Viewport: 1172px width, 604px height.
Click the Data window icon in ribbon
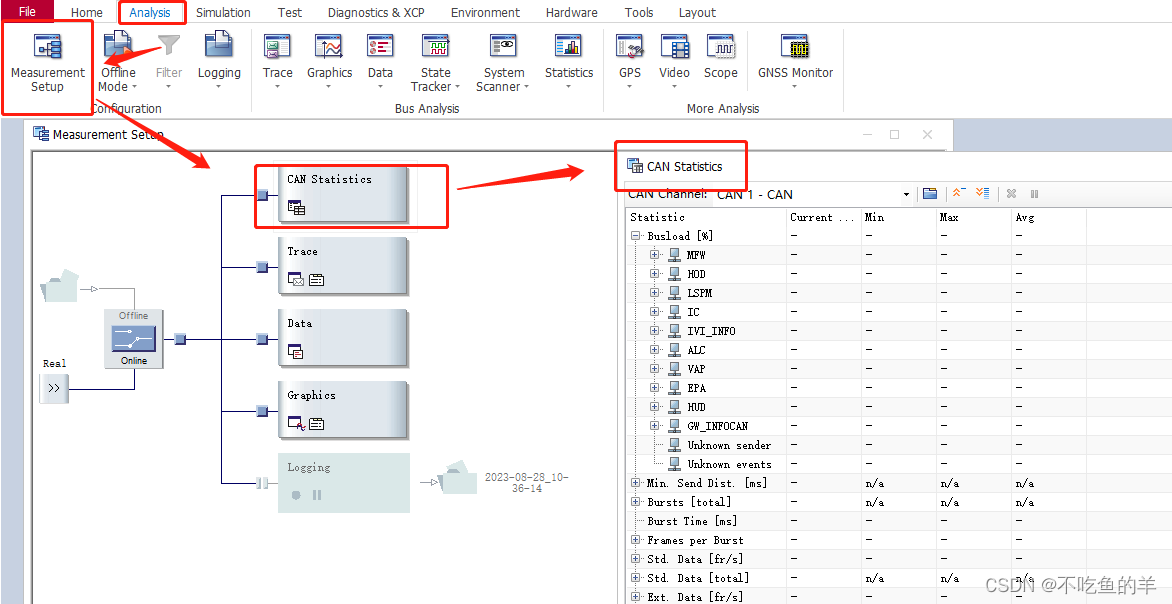pos(380,46)
